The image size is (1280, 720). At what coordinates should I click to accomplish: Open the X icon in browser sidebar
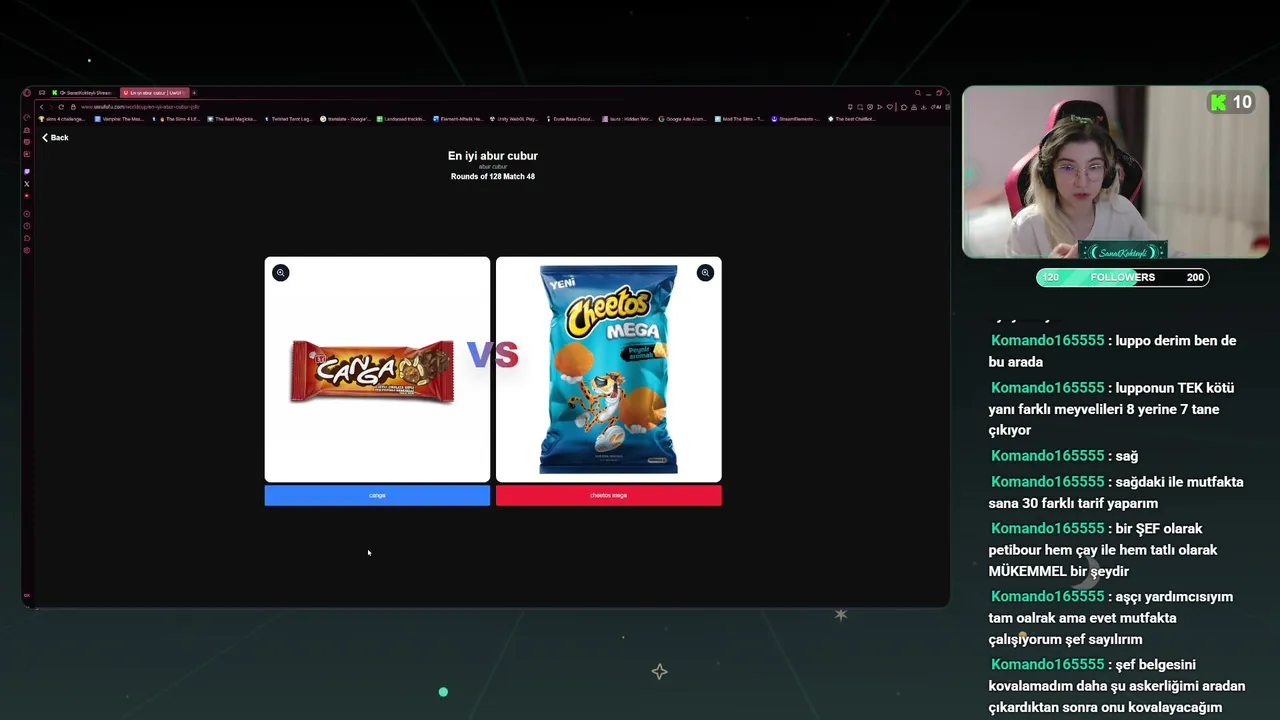[27, 184]
